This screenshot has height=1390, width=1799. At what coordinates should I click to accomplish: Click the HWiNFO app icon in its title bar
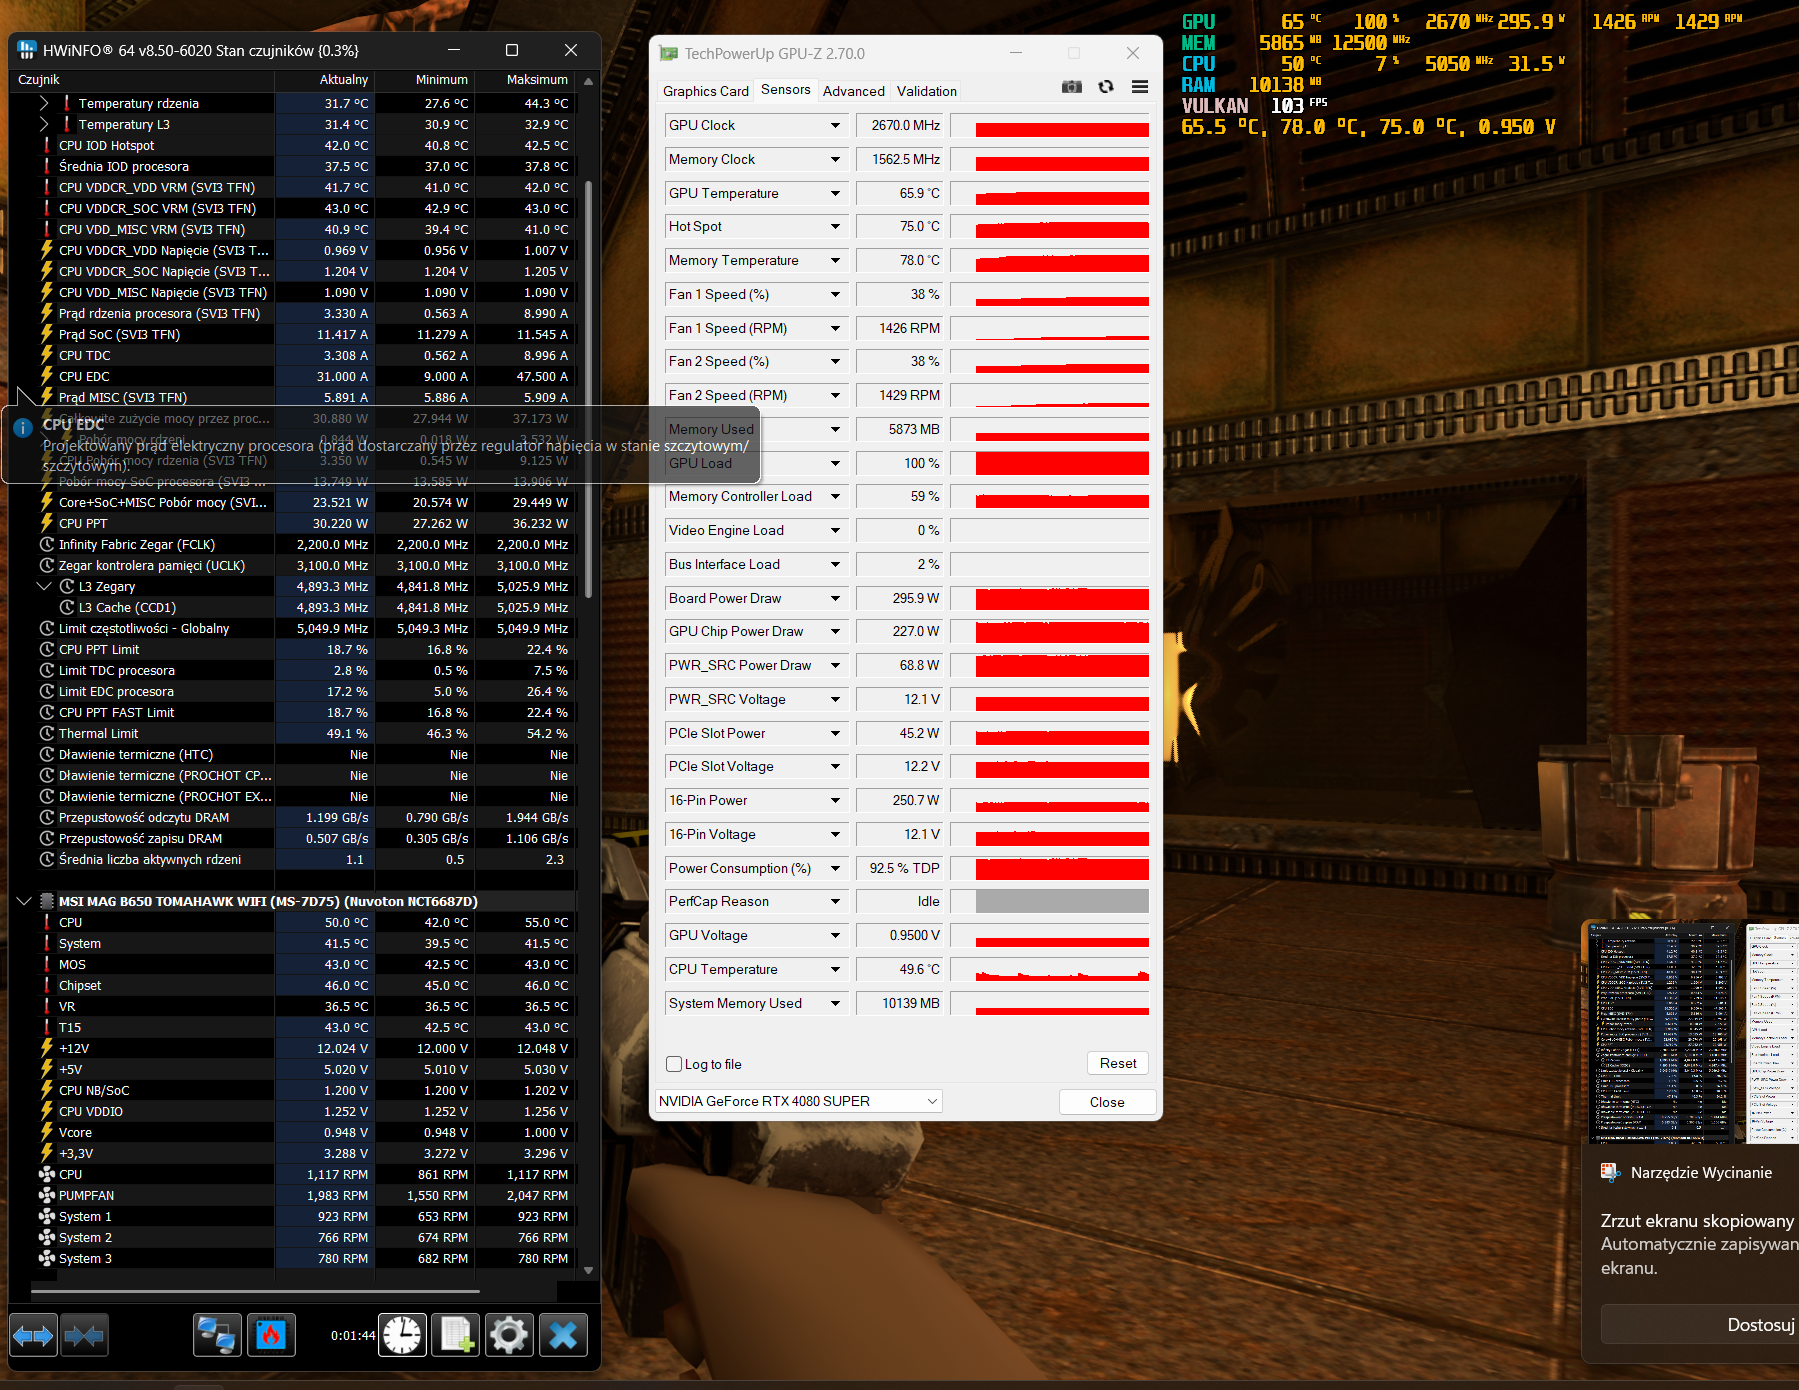[x=27, y=50]
